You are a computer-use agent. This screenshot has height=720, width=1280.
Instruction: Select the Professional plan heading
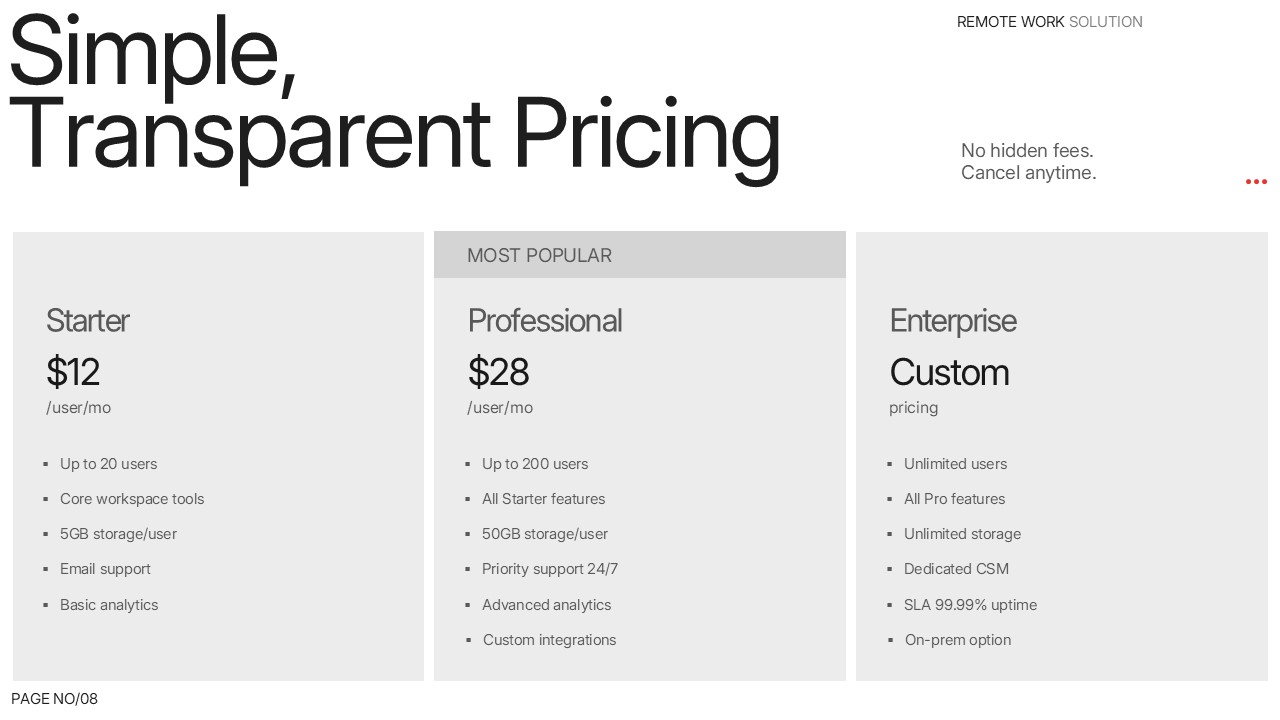click(x=545, y=321)
